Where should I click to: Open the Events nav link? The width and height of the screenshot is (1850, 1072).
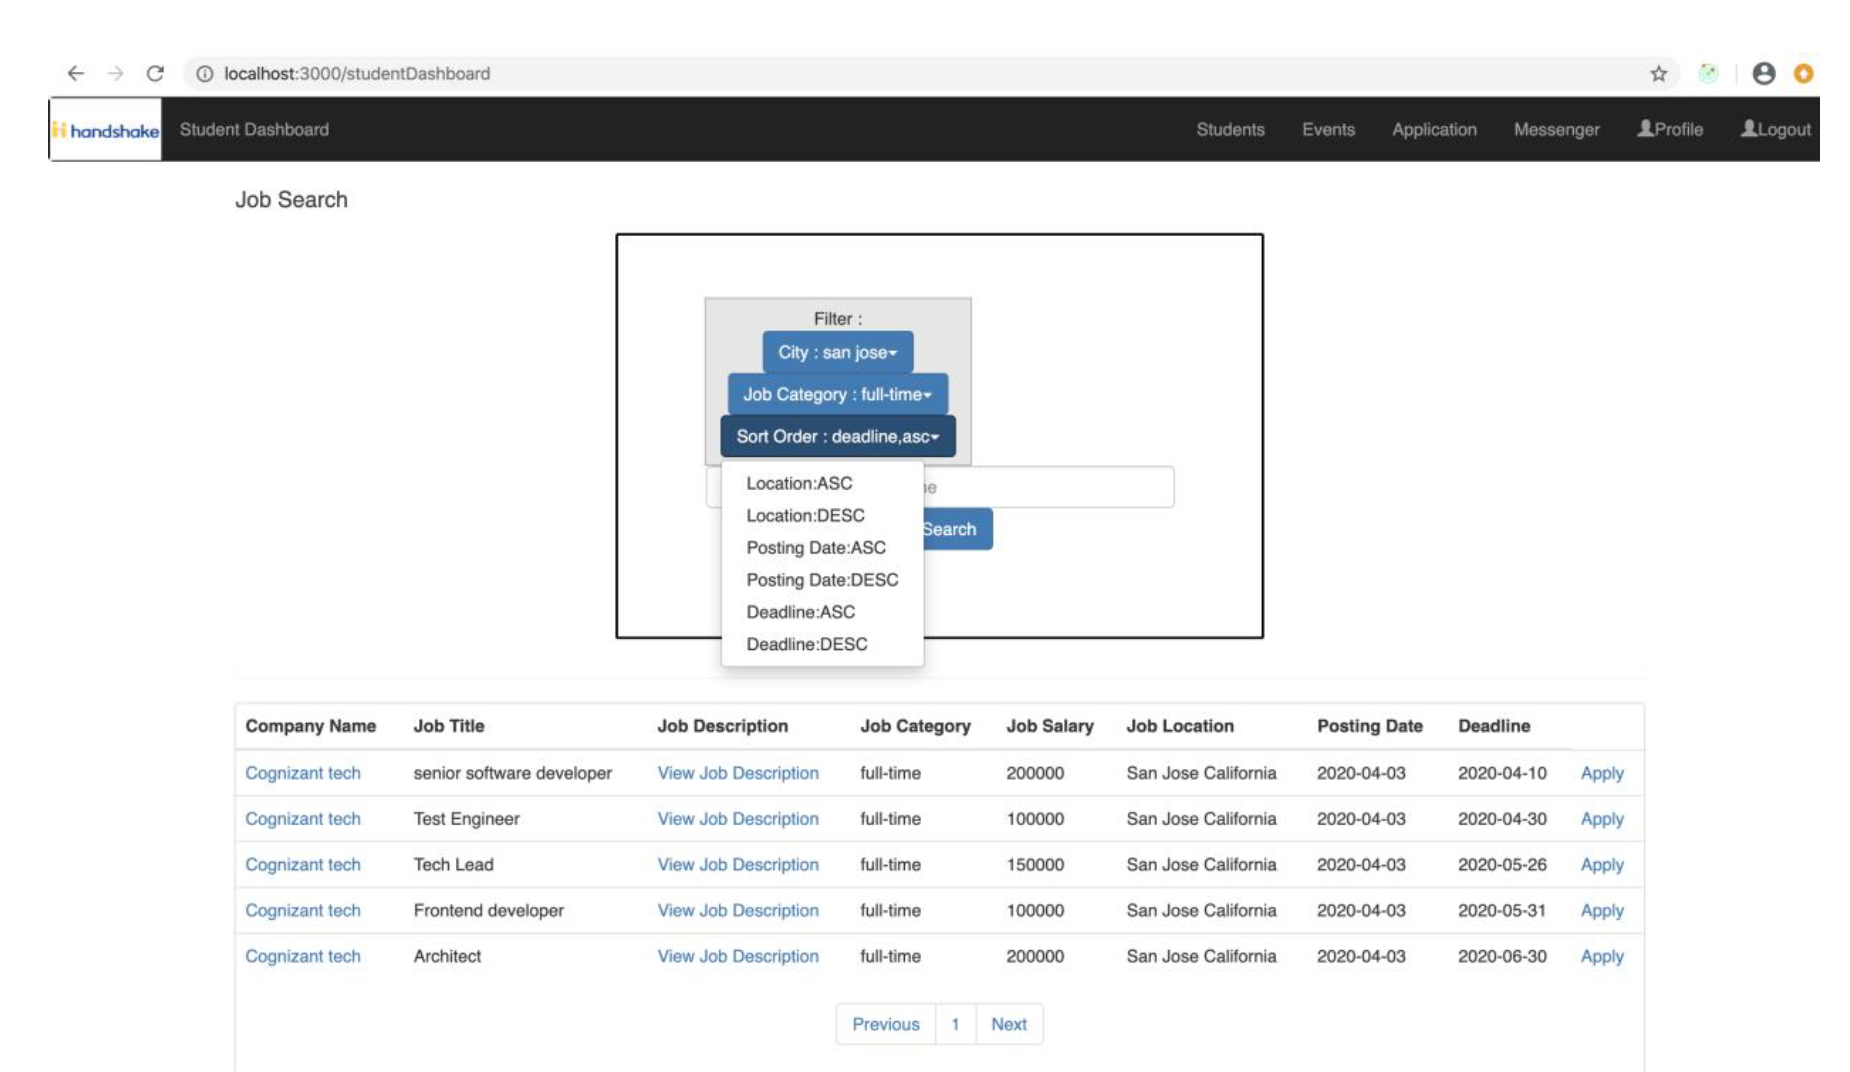1328,129
